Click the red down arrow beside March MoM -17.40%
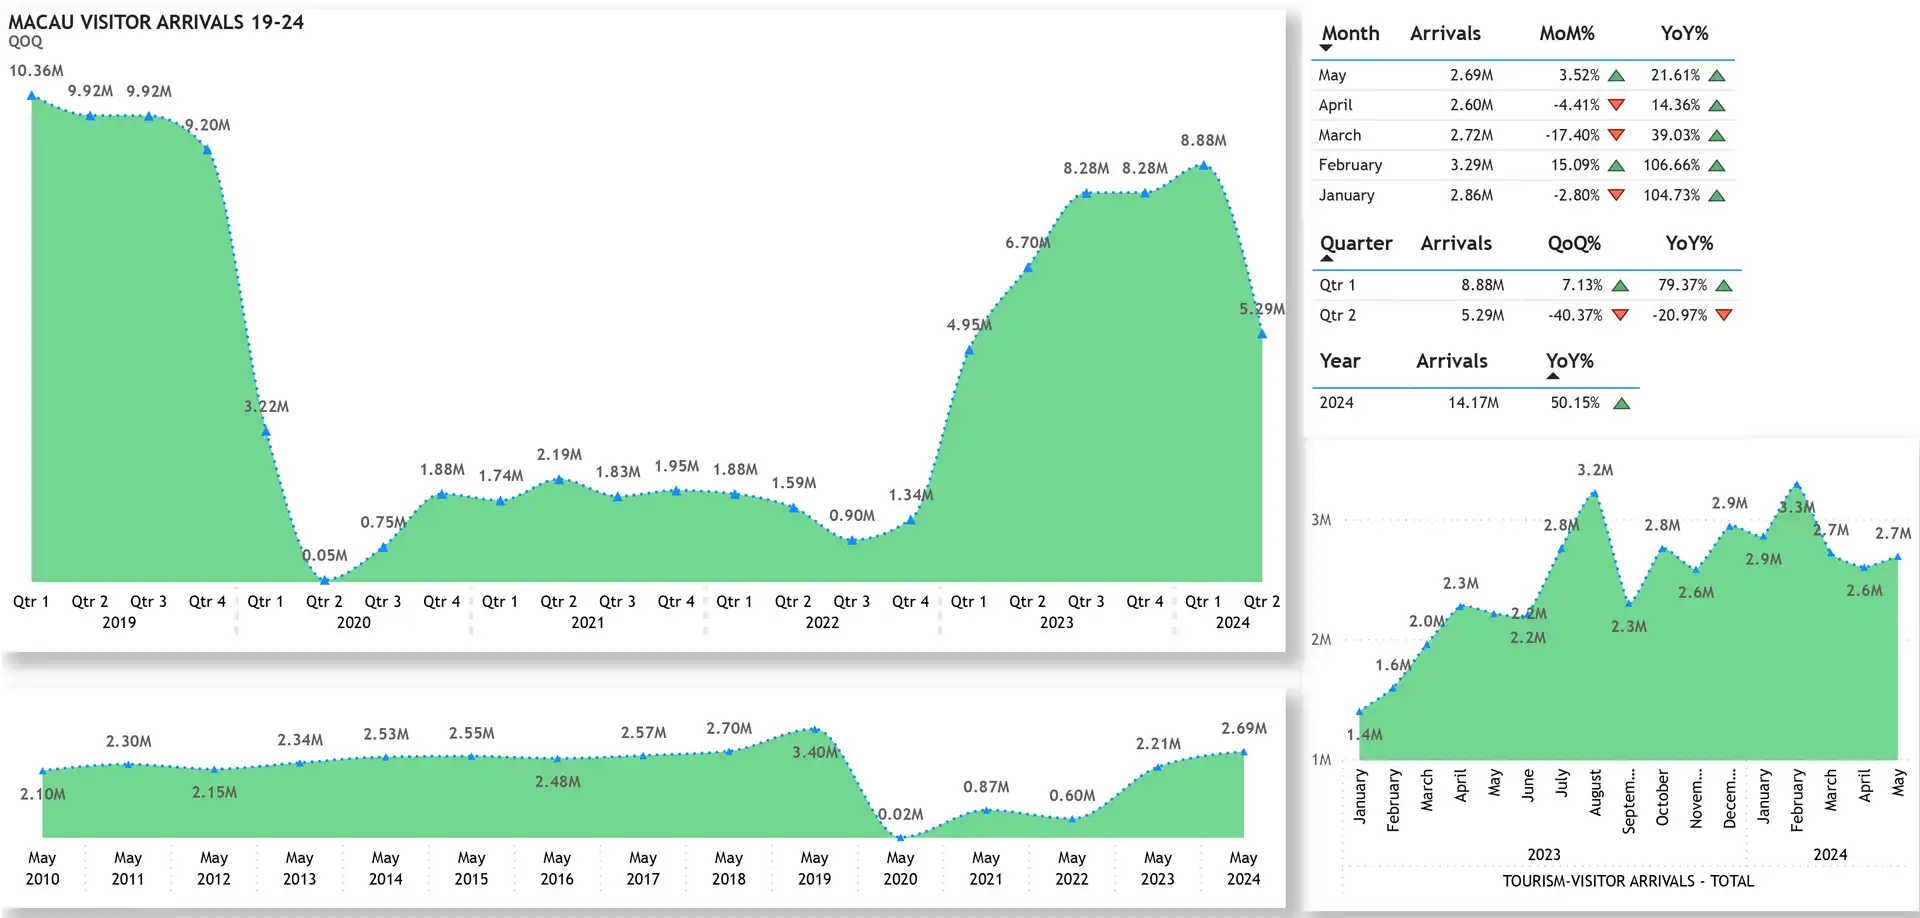The image size is (1920, 918). 1616,135
